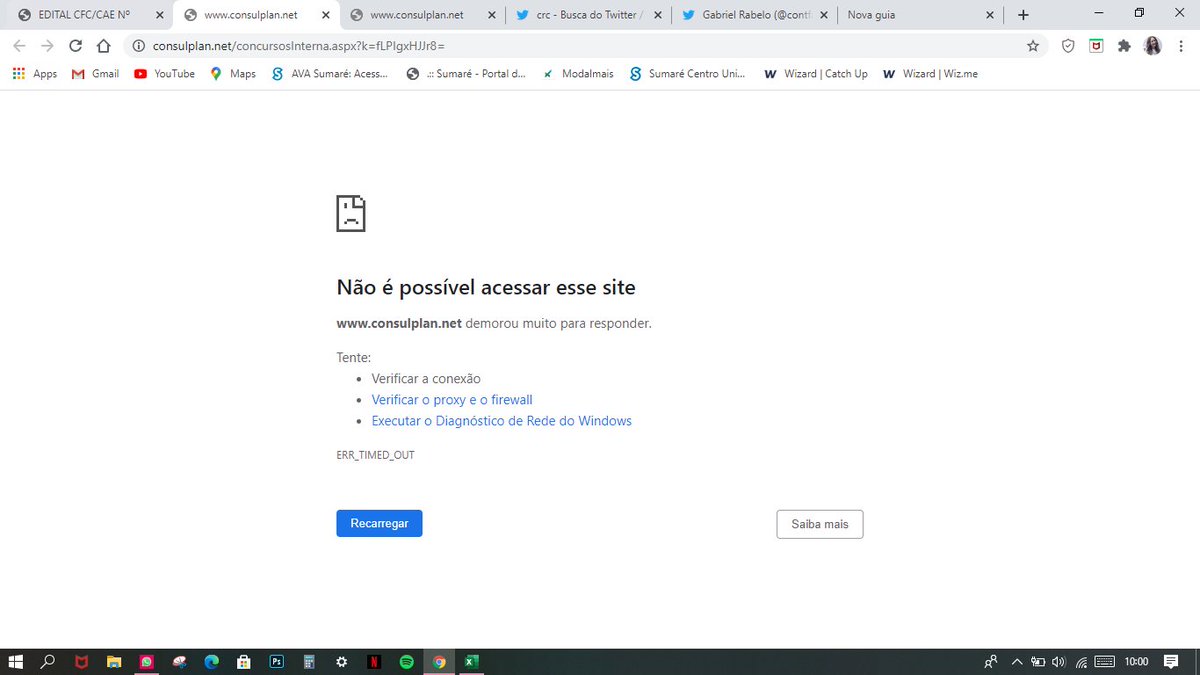1200x675 pixels.
Task: Bookmark this page with the star icon
Action: (1033, 46)
